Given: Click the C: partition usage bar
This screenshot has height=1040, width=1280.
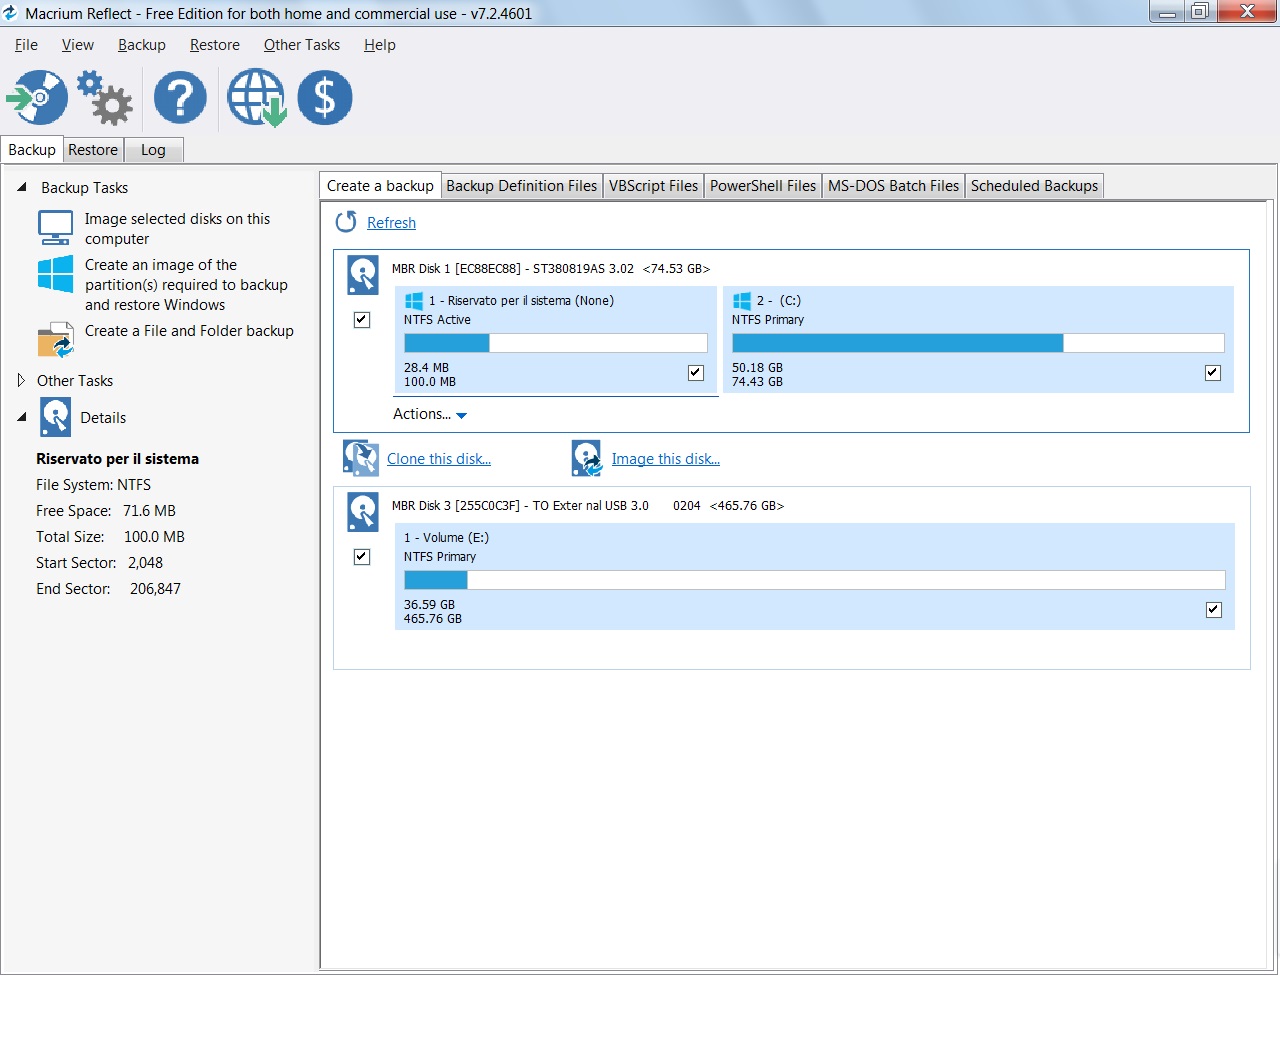Looking at the screenshot, I should click(x=978, y=343).
